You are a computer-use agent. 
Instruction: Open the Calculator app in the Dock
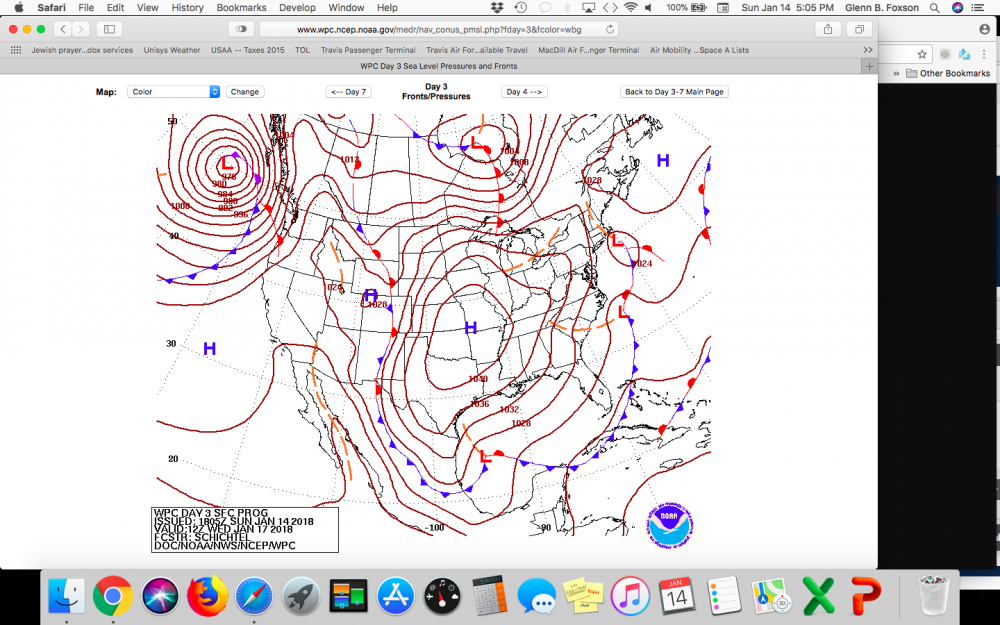click(x=490, y=597)
